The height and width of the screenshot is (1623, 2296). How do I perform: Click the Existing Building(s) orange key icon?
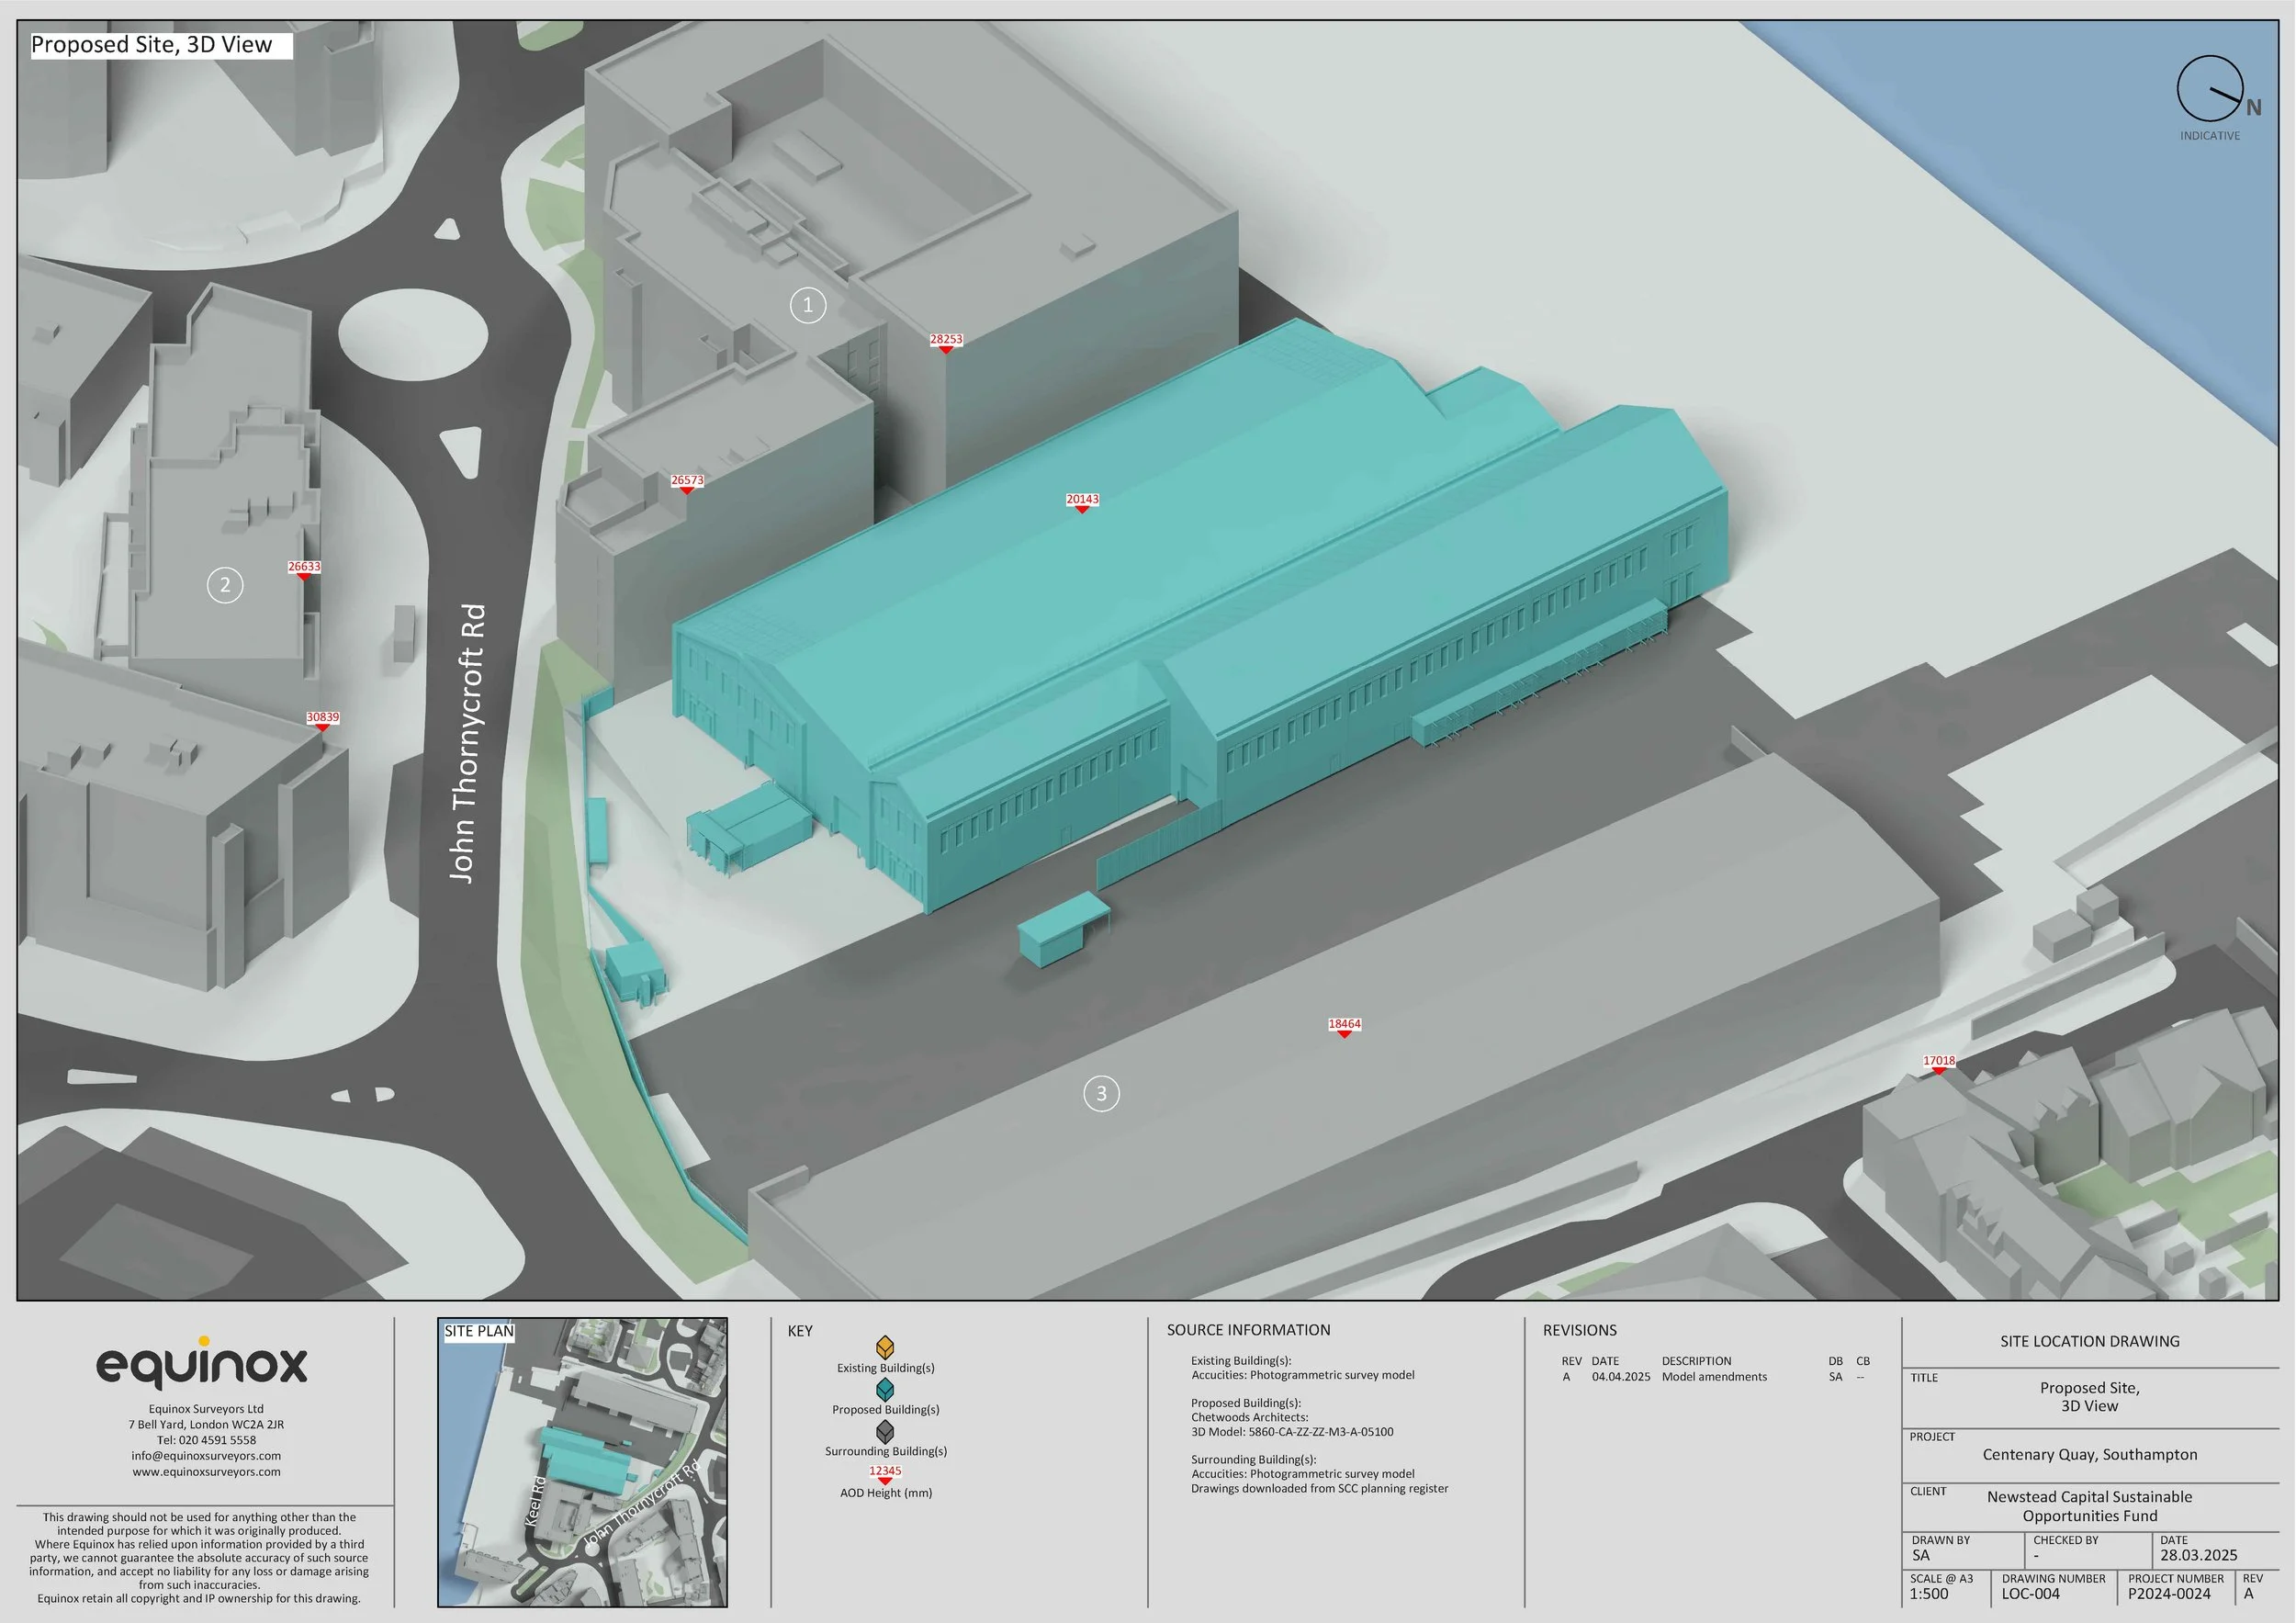pos(885,1347)
